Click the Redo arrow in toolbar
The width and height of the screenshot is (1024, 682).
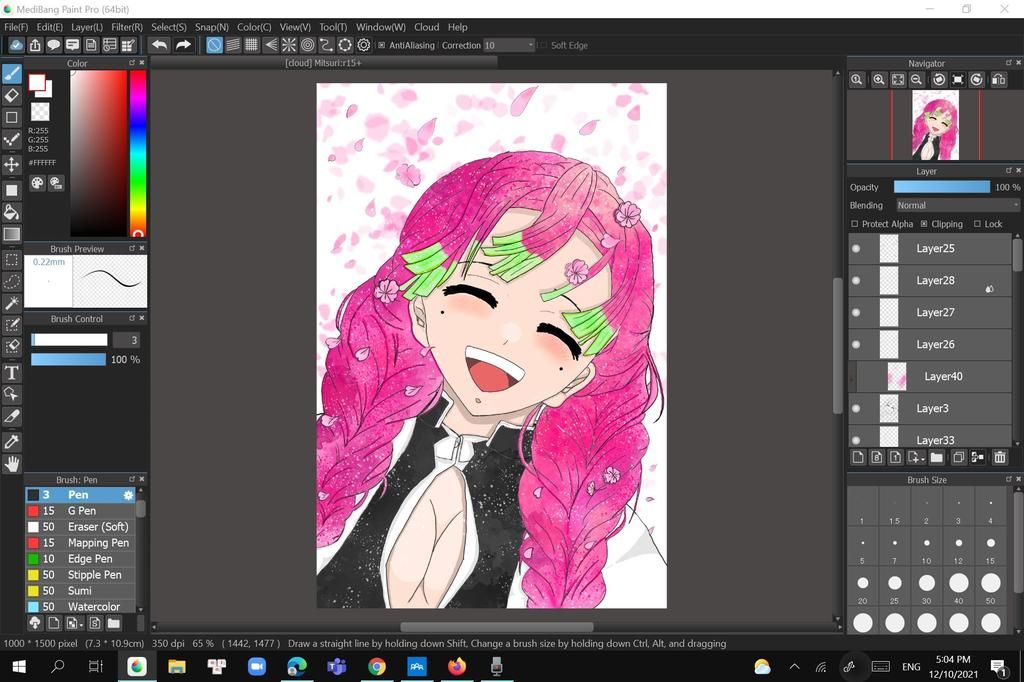tap(184, 45)
